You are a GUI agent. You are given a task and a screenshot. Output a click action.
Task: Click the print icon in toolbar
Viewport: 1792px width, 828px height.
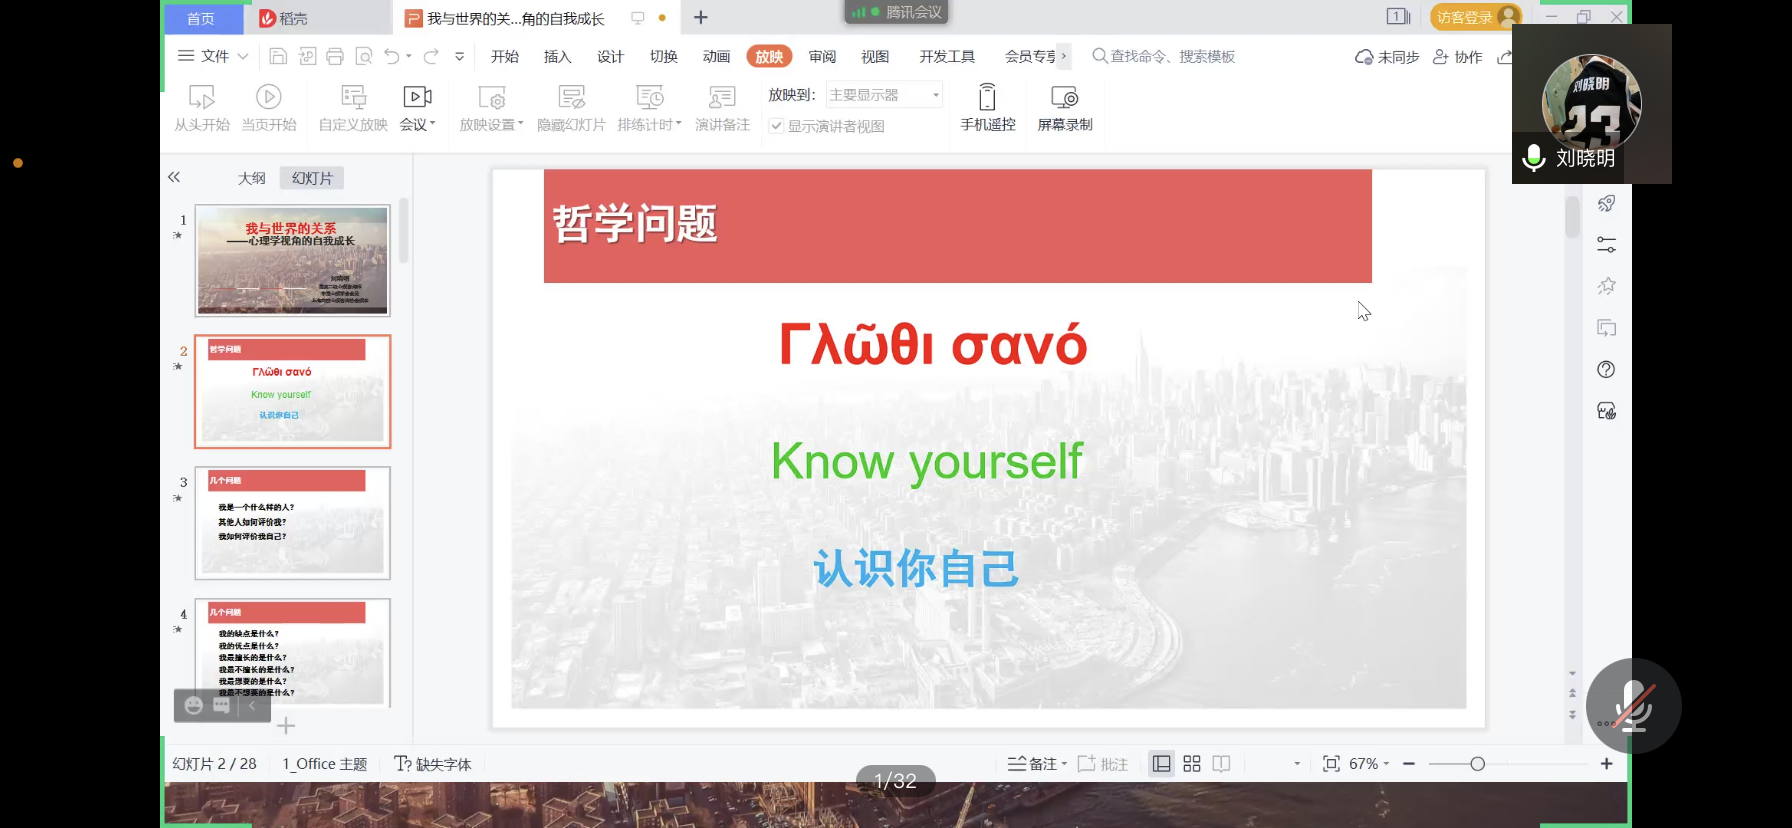point(335,57)
